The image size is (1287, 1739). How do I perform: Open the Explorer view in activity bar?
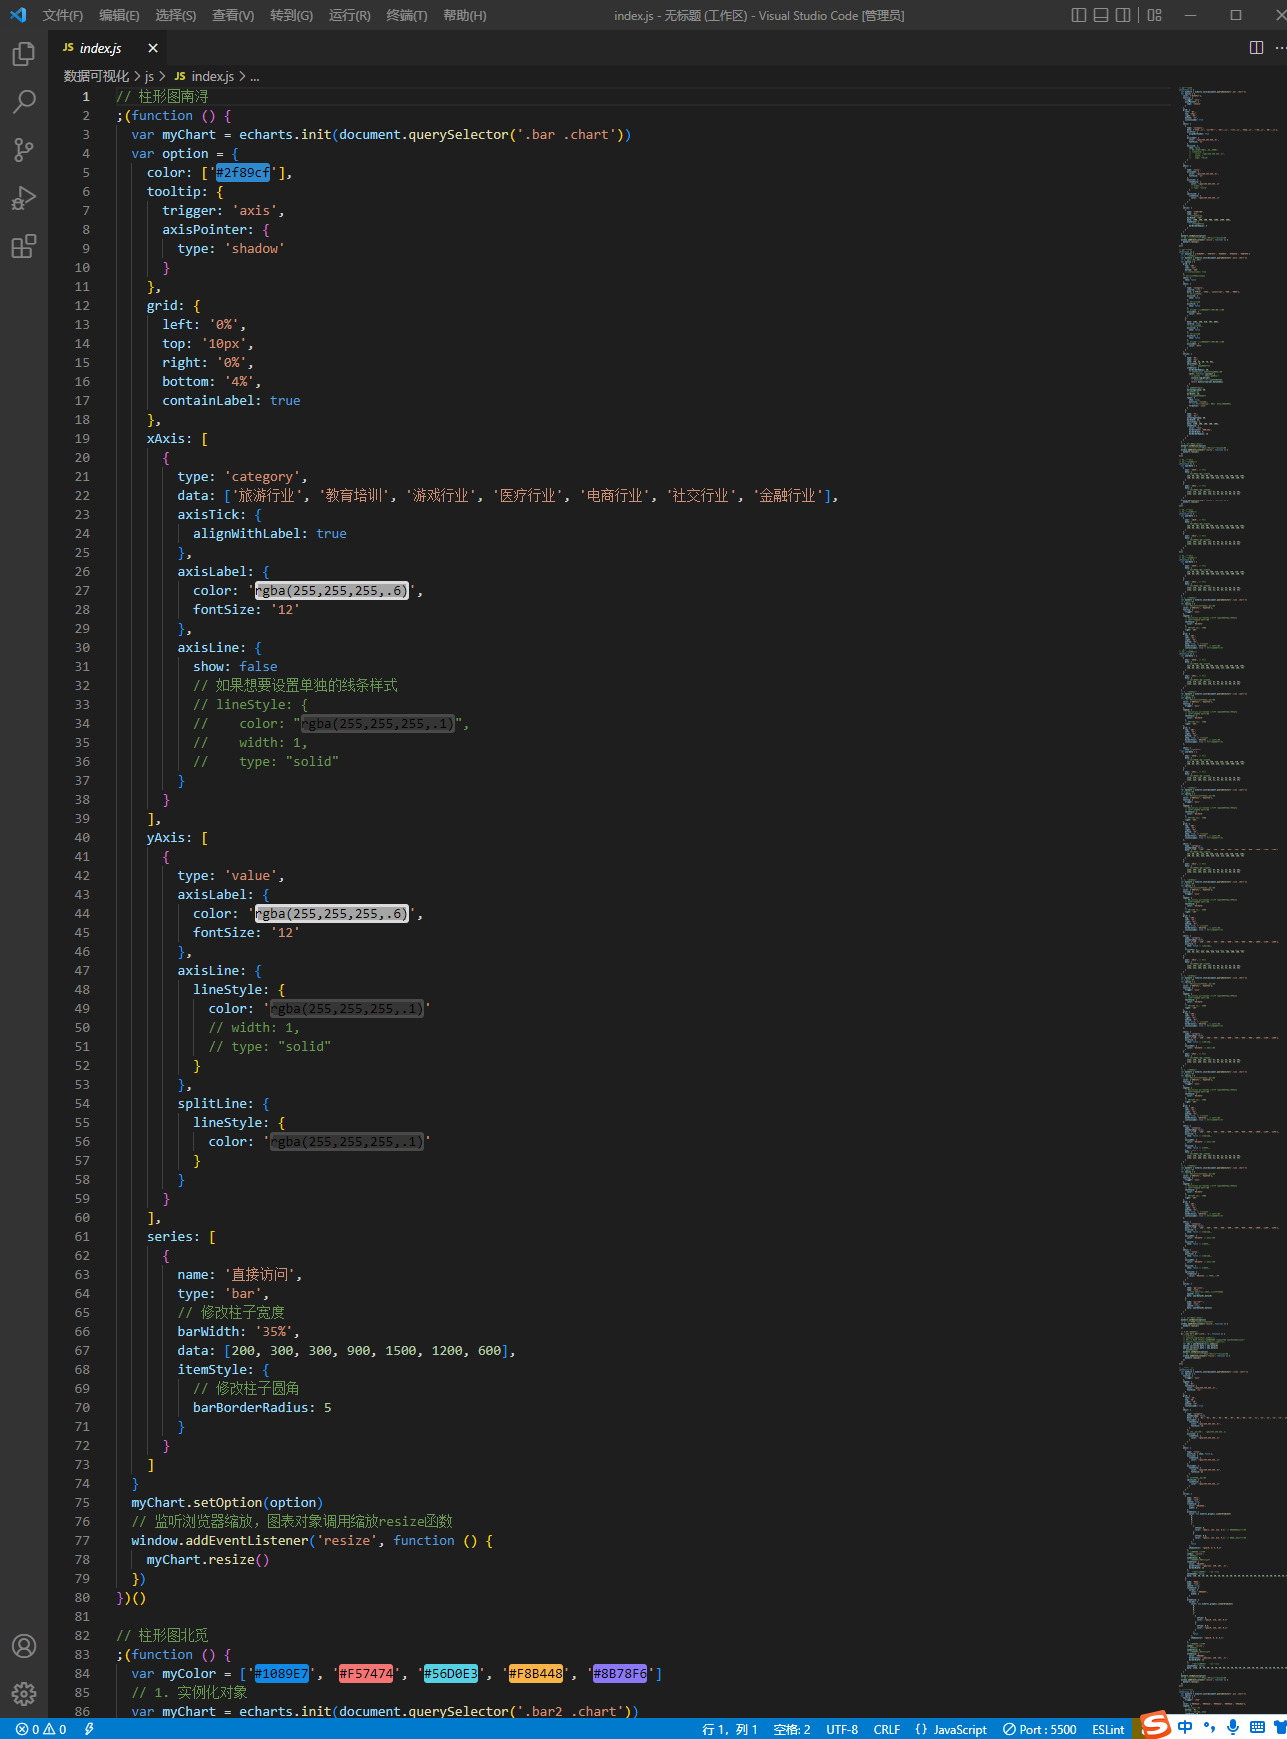click(24, 54)
